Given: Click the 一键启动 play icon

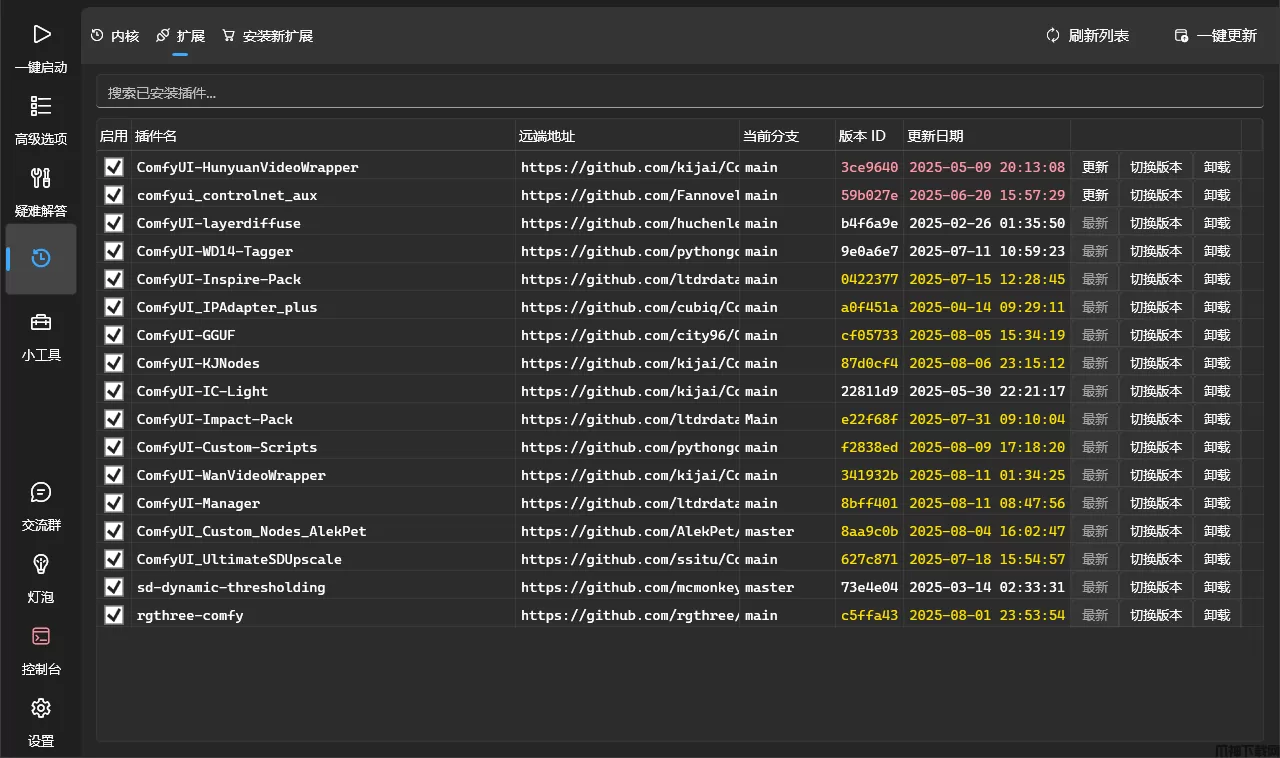Looking at the screenshot, I should 41,35.
